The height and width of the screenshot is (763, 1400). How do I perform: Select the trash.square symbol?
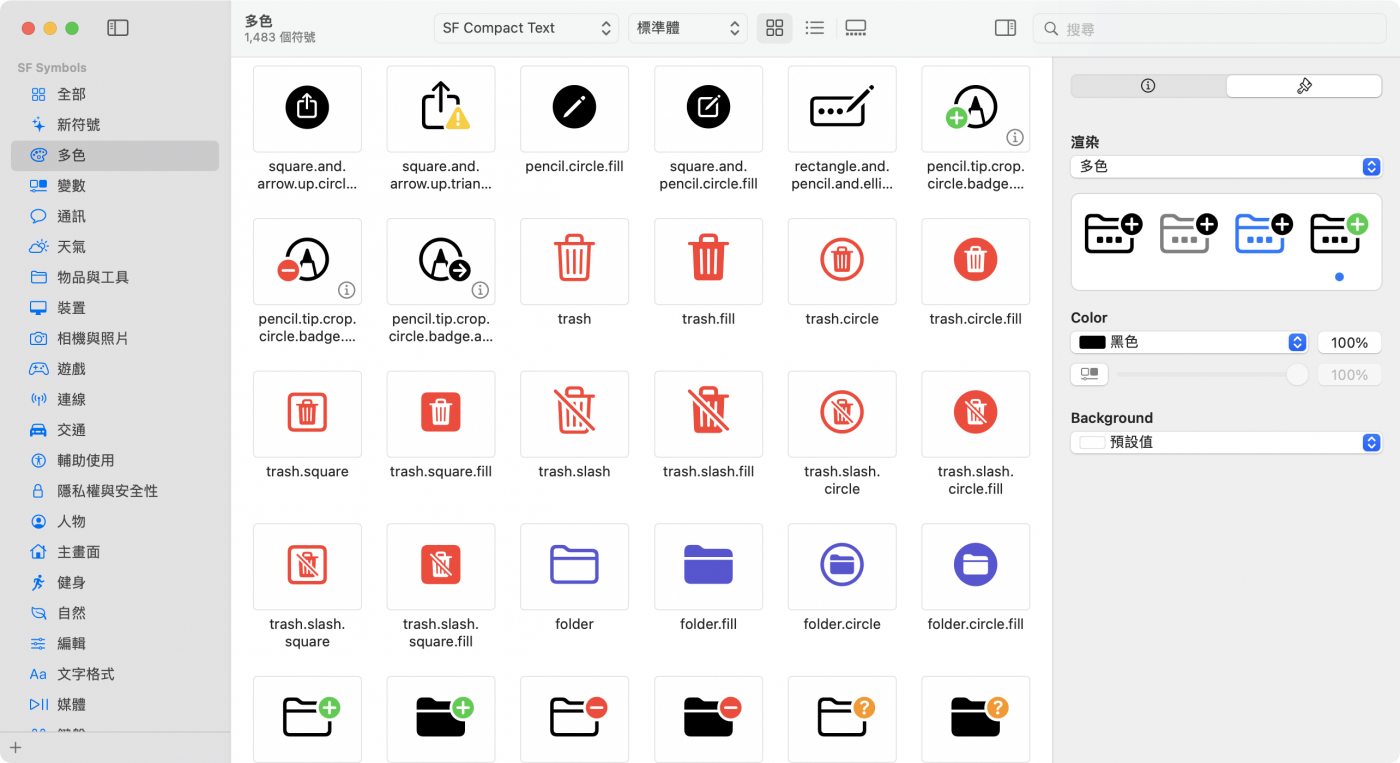[x=307, y=414]
